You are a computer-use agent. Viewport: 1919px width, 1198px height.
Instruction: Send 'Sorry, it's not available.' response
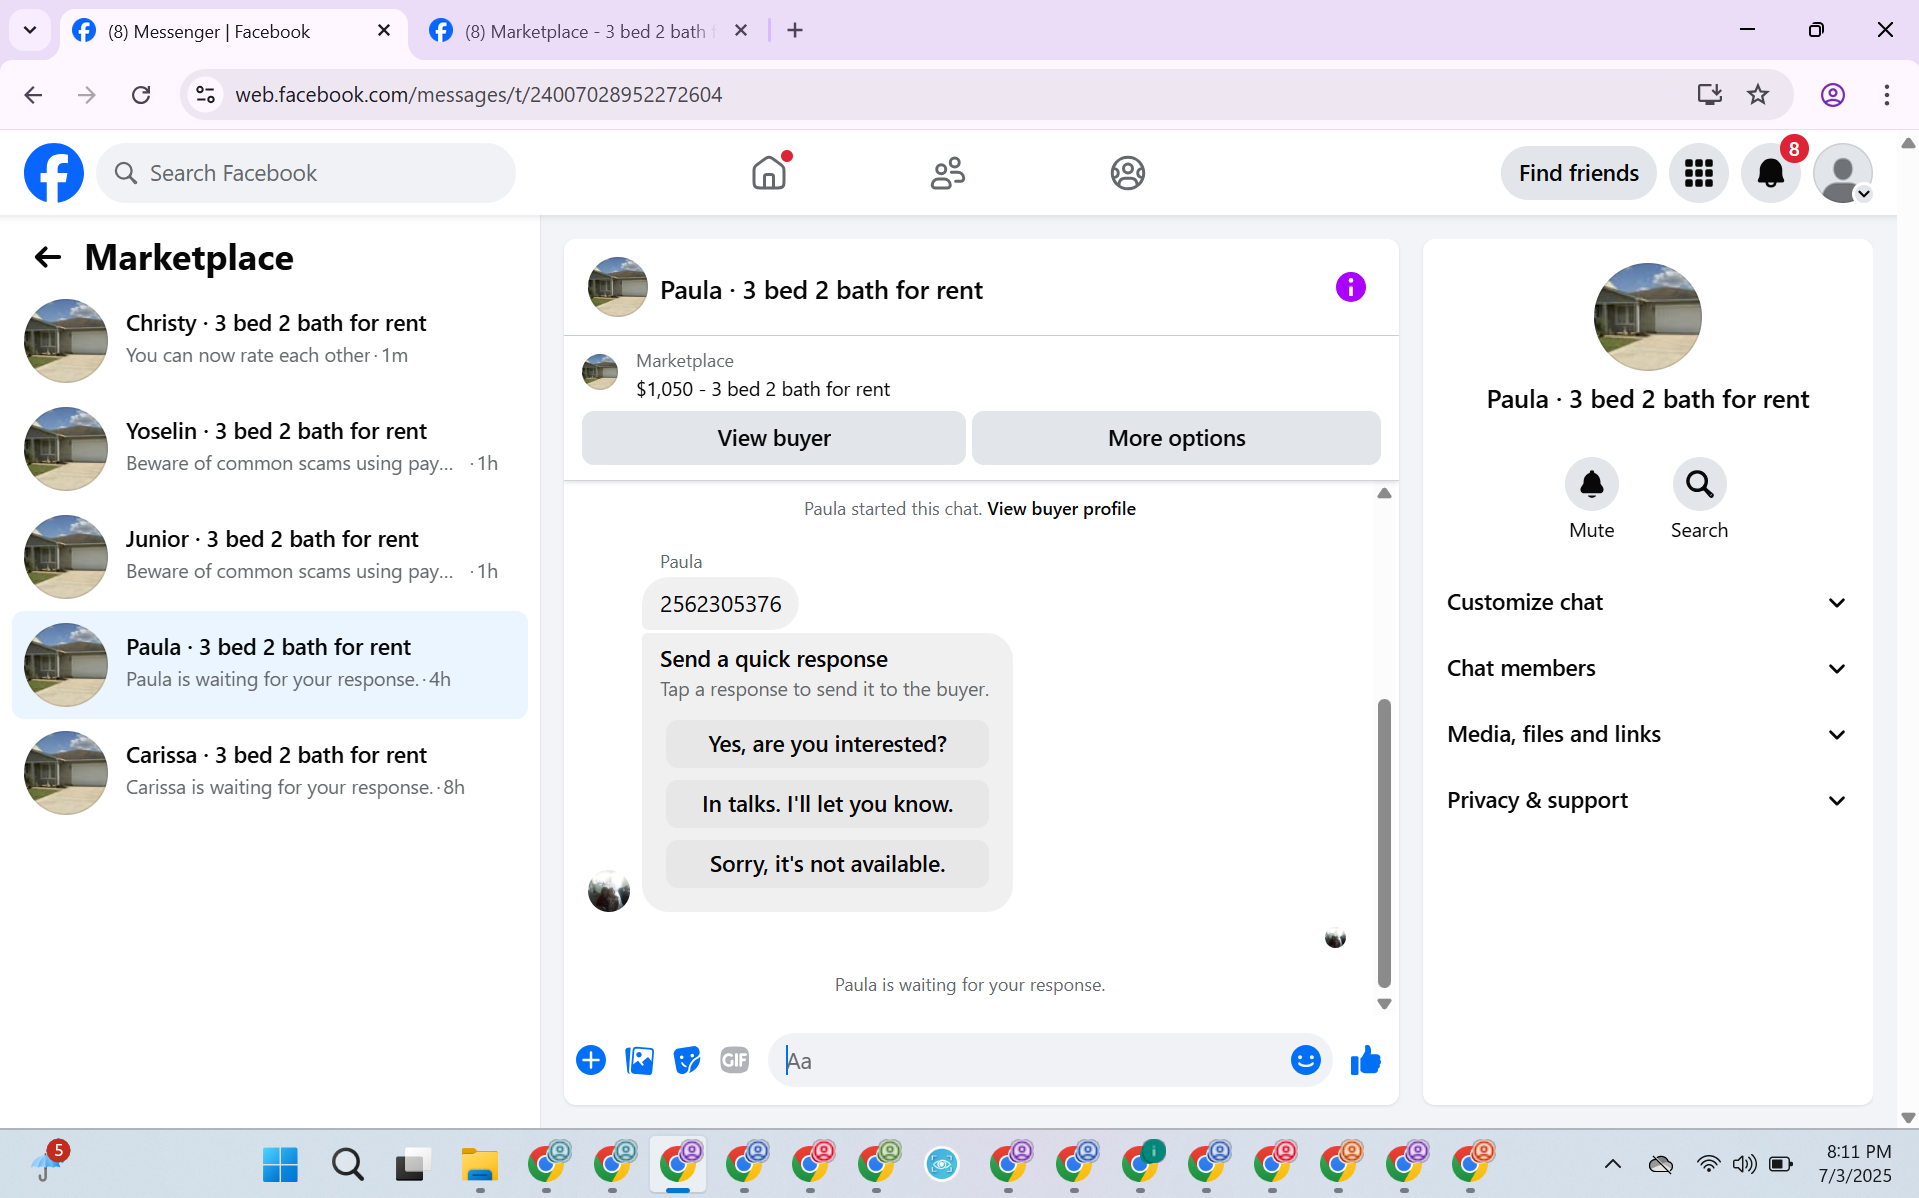[827, 864]
